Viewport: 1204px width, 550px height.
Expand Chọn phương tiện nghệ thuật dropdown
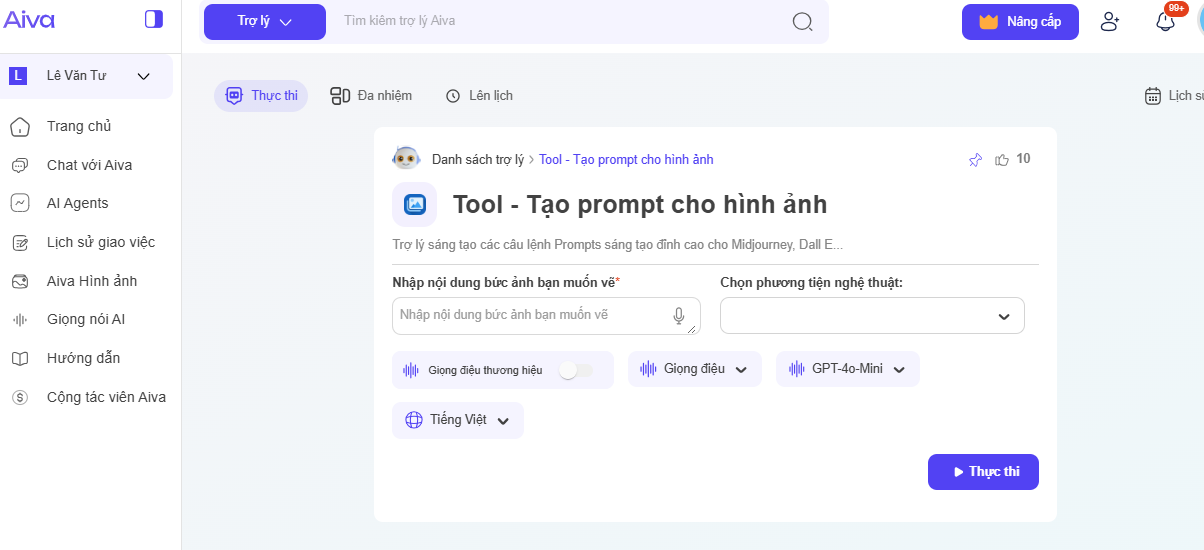(x=872, y=316)
